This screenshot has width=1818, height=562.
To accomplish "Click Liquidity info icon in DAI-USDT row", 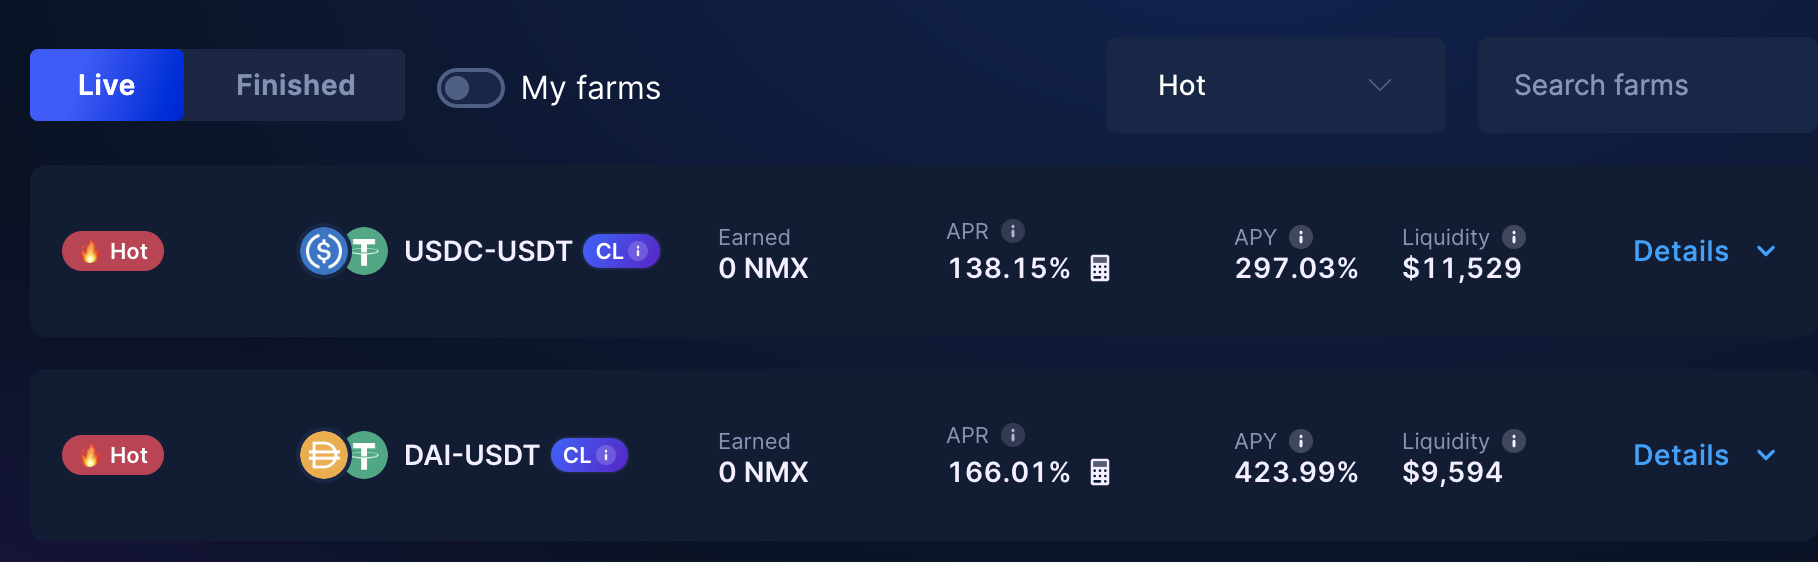I will pos(1514,441).
